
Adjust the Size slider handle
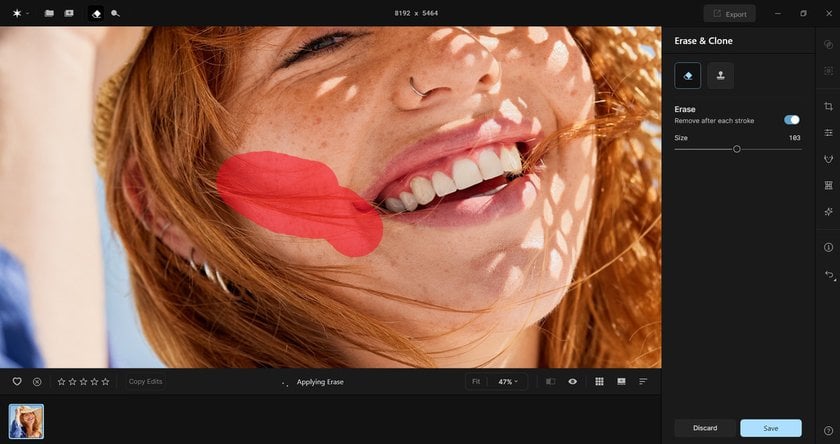[x=737, y=149]
